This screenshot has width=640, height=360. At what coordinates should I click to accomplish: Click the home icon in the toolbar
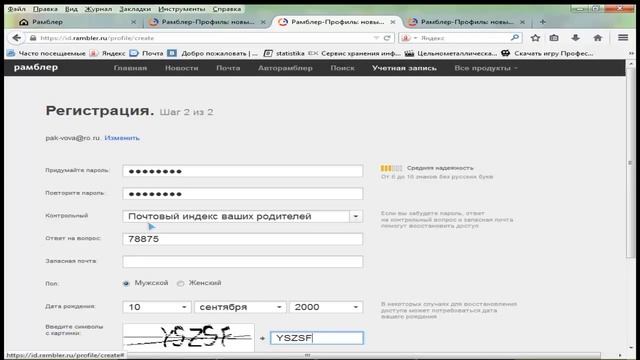[598, 38]
